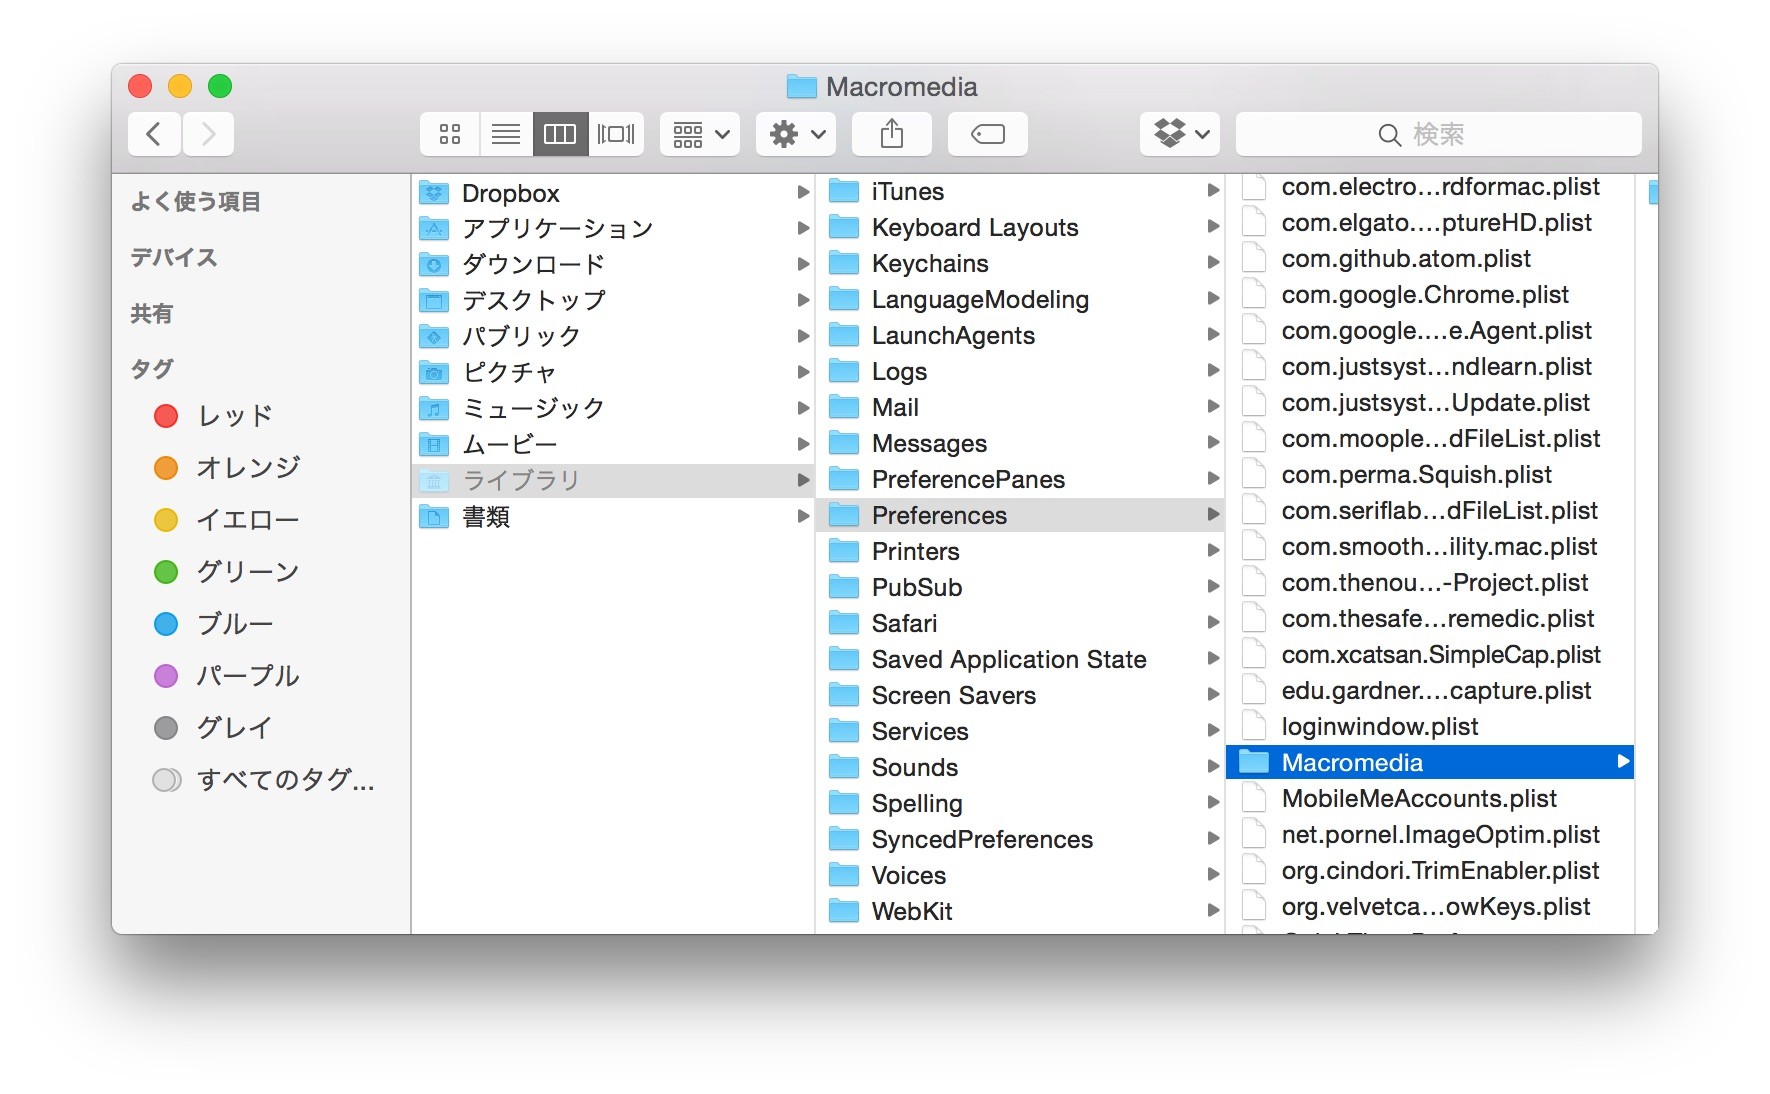Switch to Cover Flow view

616,134
